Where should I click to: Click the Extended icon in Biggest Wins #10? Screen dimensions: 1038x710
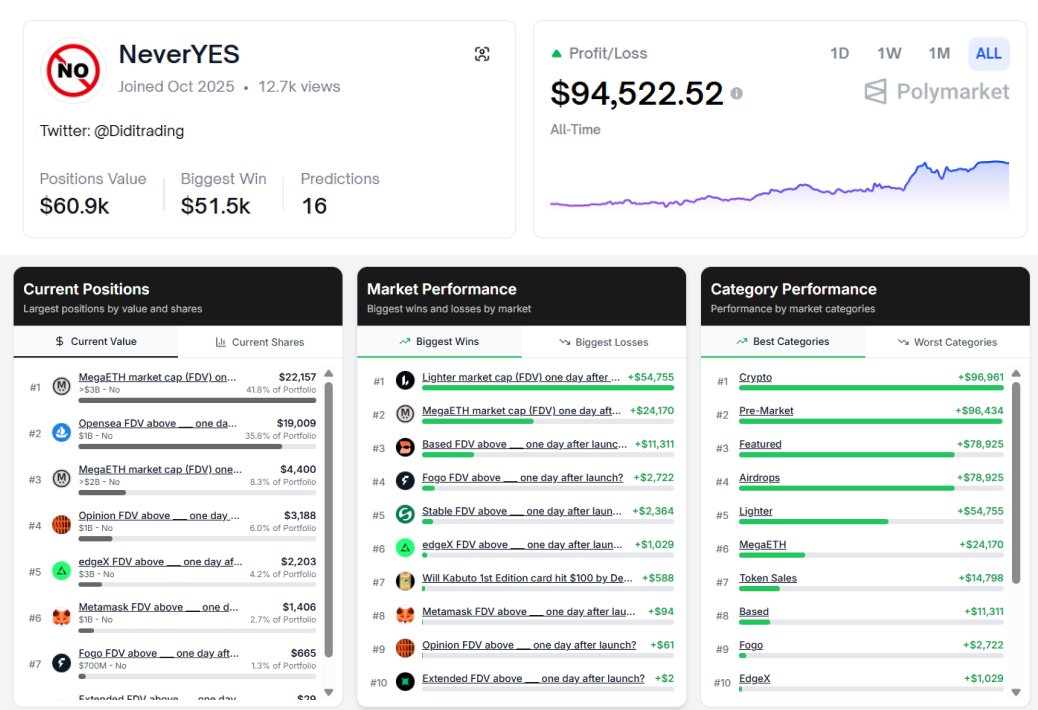[x=405, y=682]
